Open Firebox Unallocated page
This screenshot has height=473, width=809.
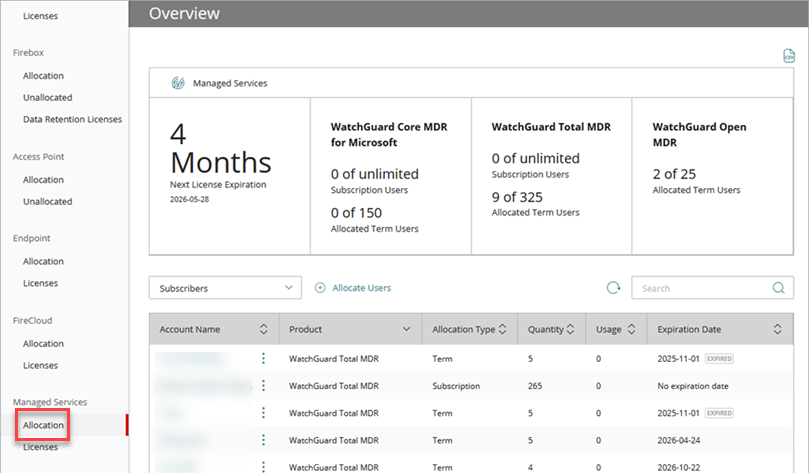(x=47, y=97)
